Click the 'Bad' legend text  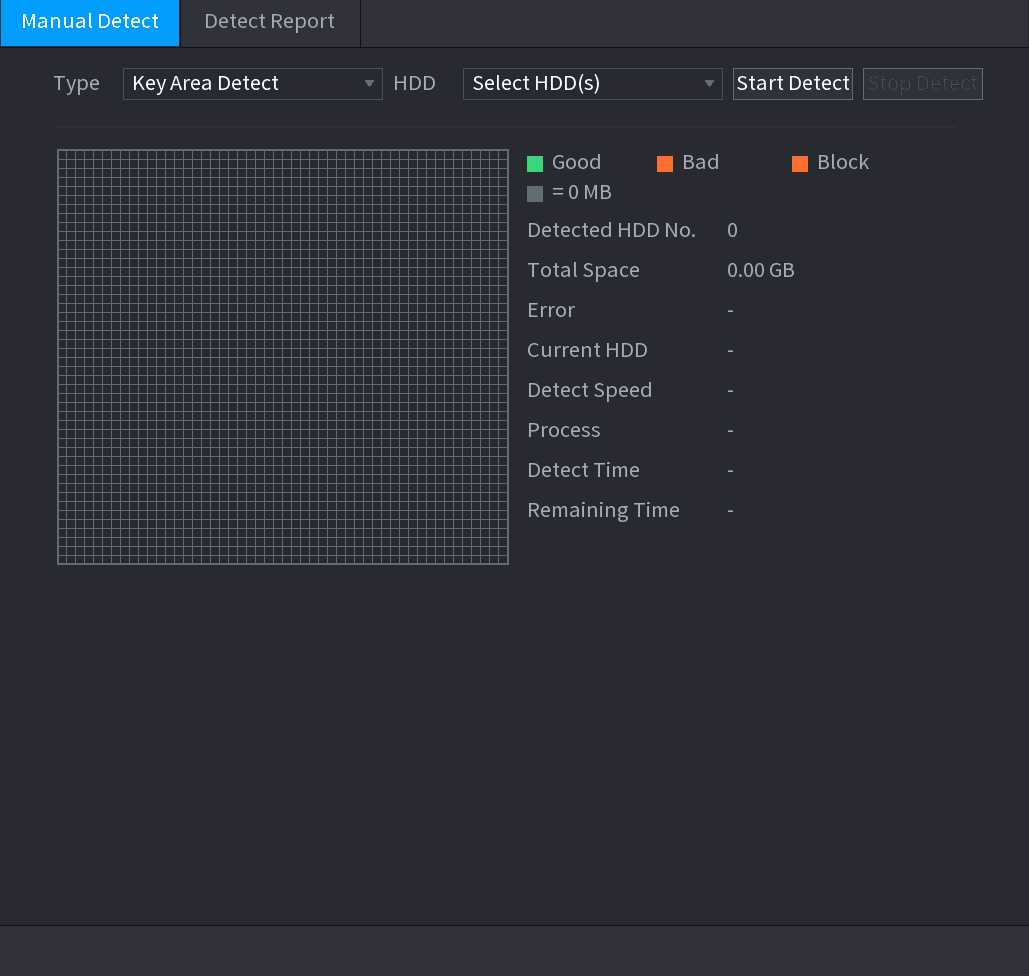point(700,162)
